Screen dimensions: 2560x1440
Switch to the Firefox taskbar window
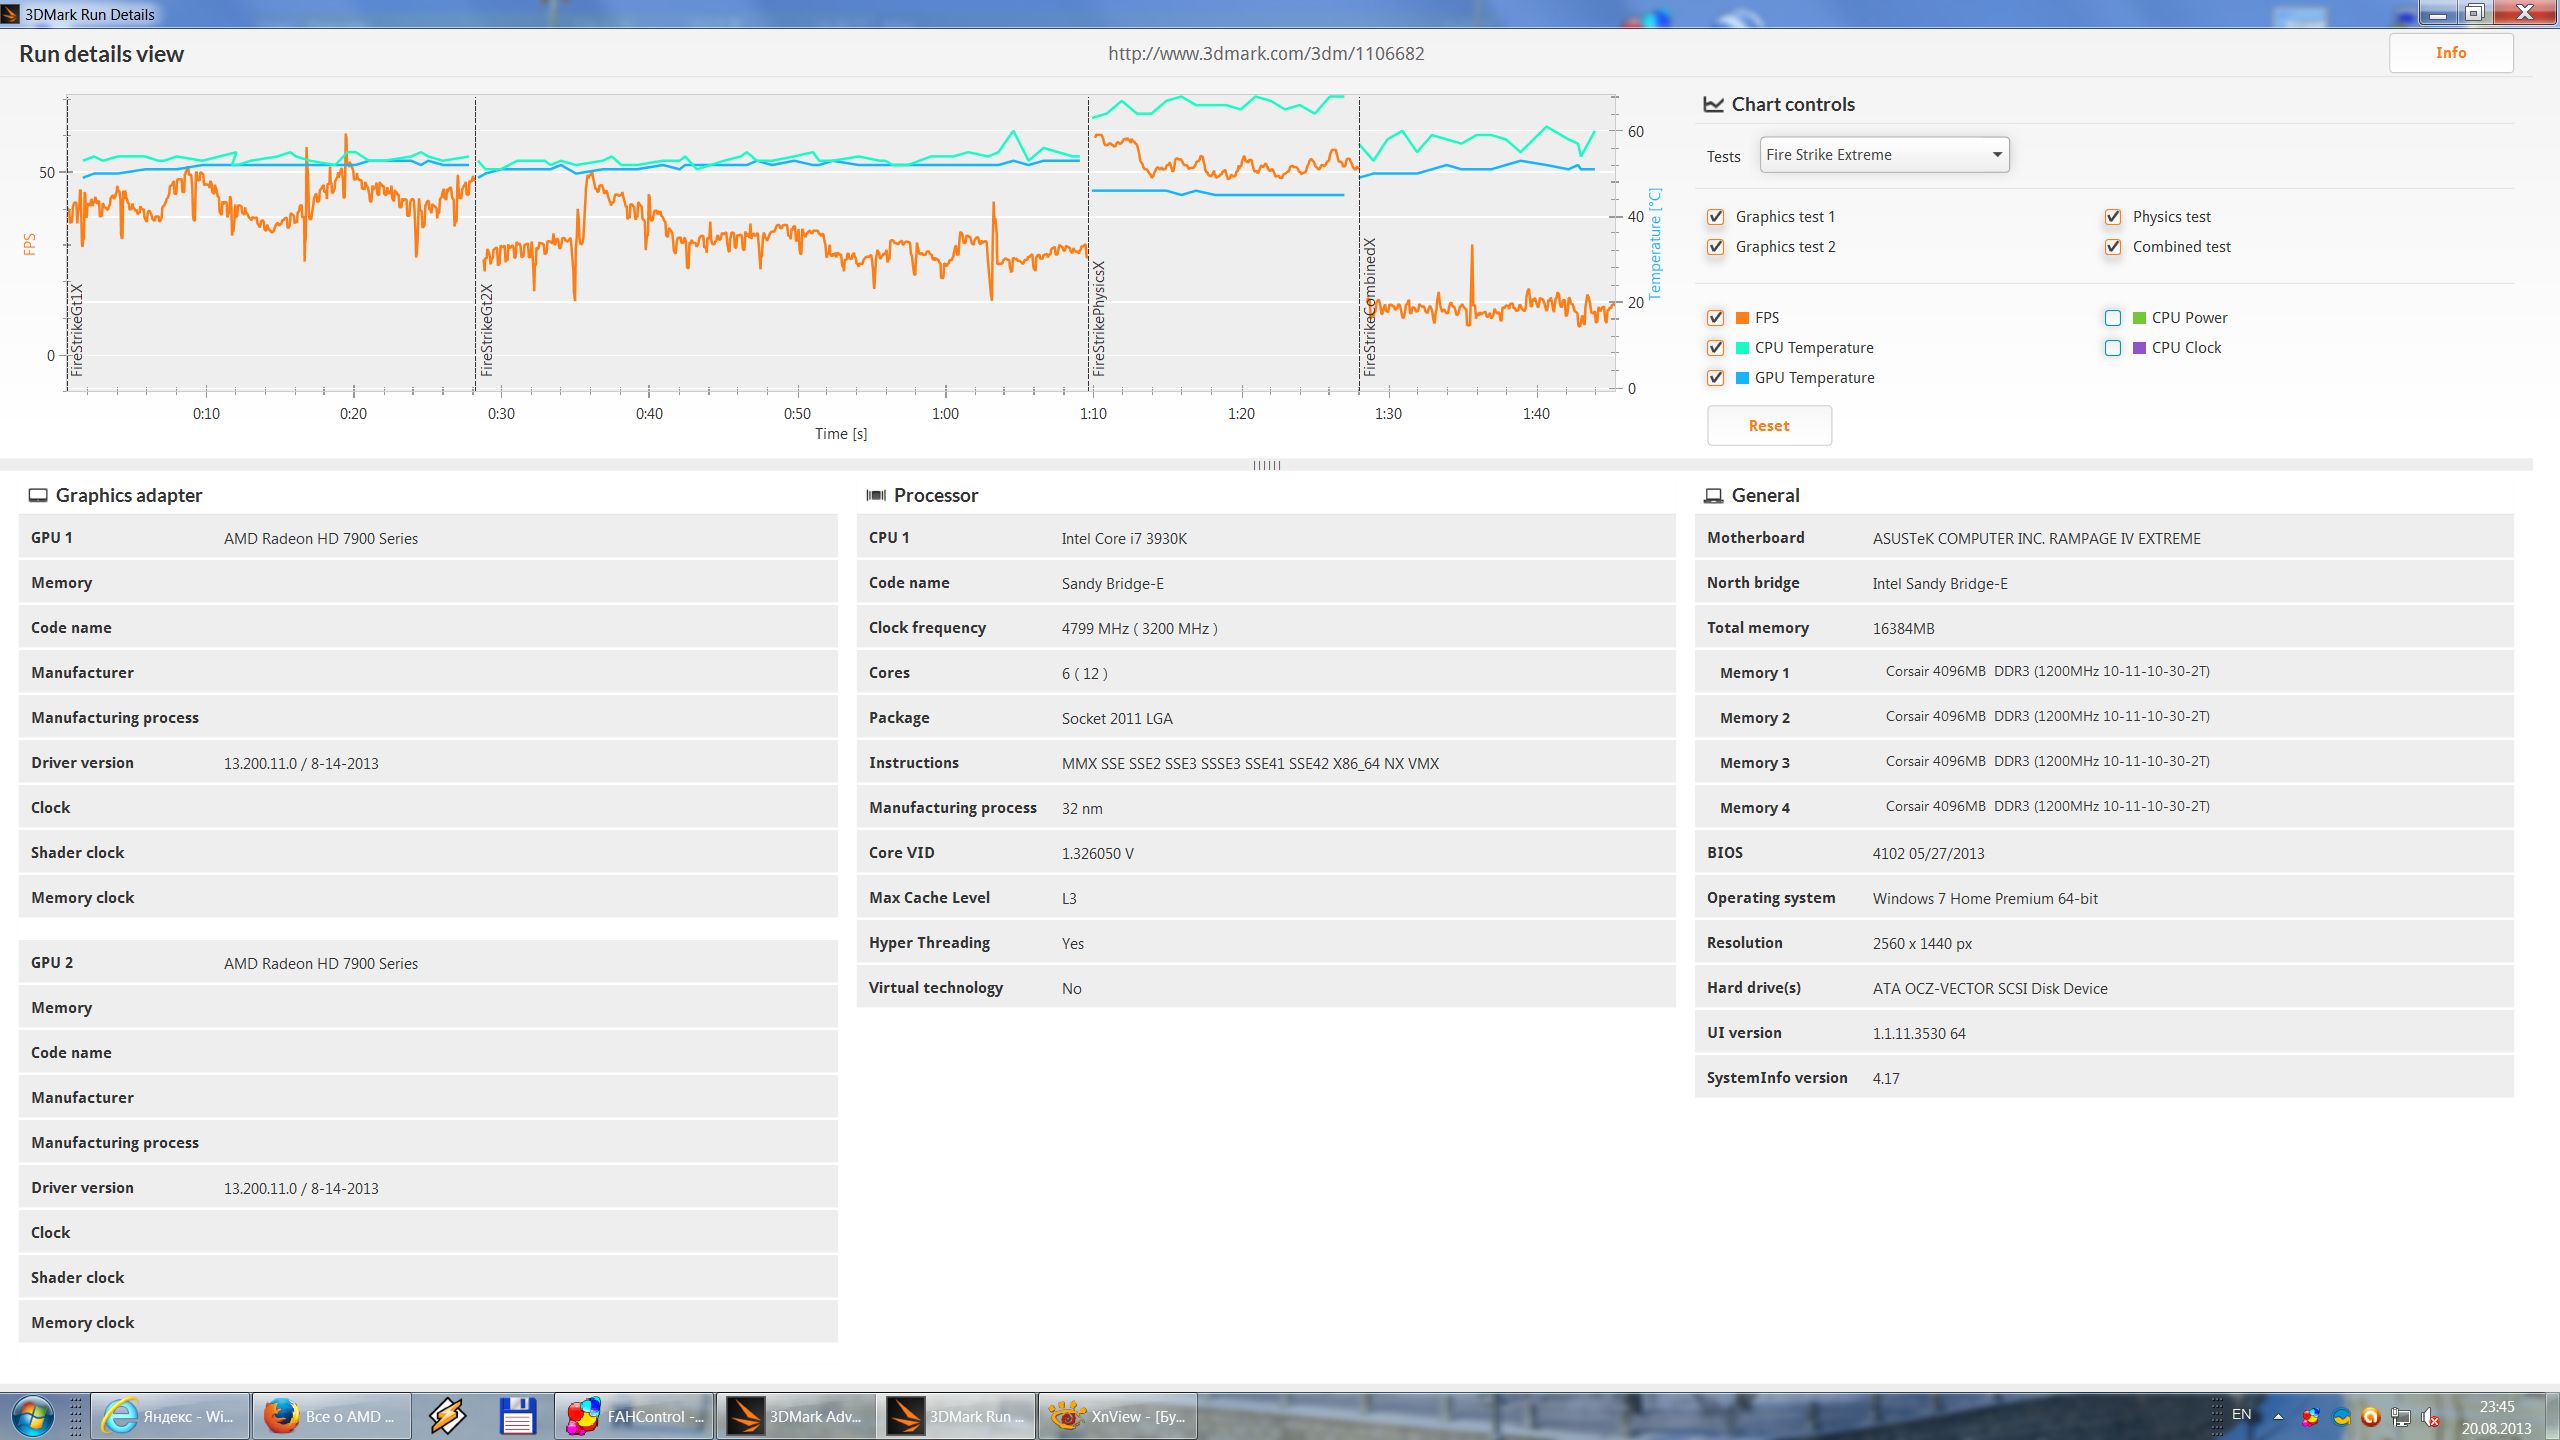click(x=331, y=1416)
